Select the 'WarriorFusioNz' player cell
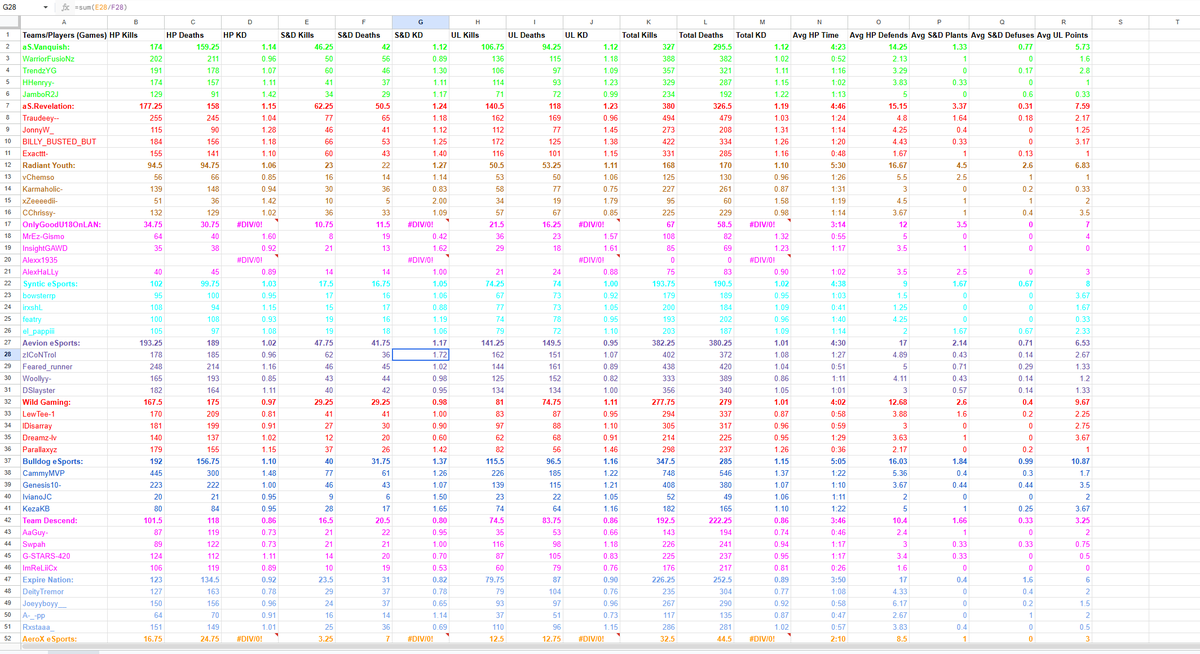This screenshot has width=1200, height=654. pyautogui.click(x=63, y=58)
